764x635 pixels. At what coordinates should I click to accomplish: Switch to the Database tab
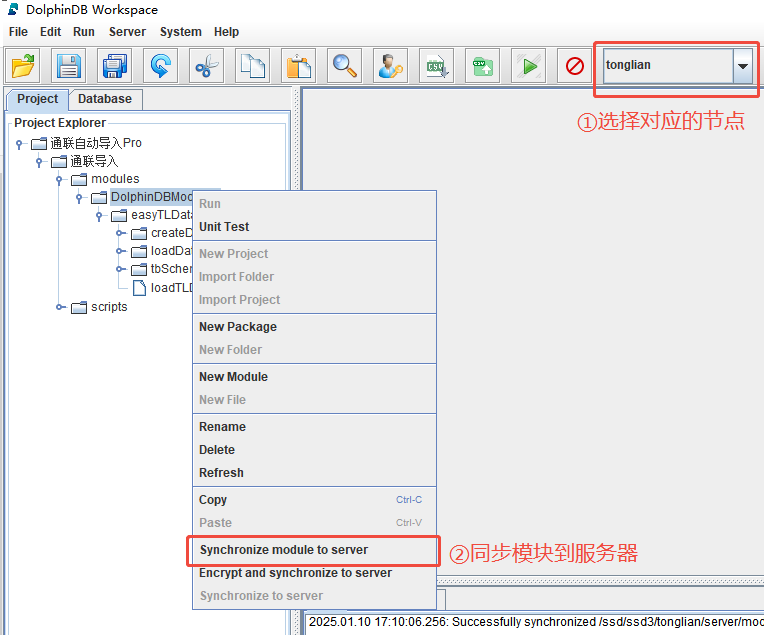click(x=105, y=99)
